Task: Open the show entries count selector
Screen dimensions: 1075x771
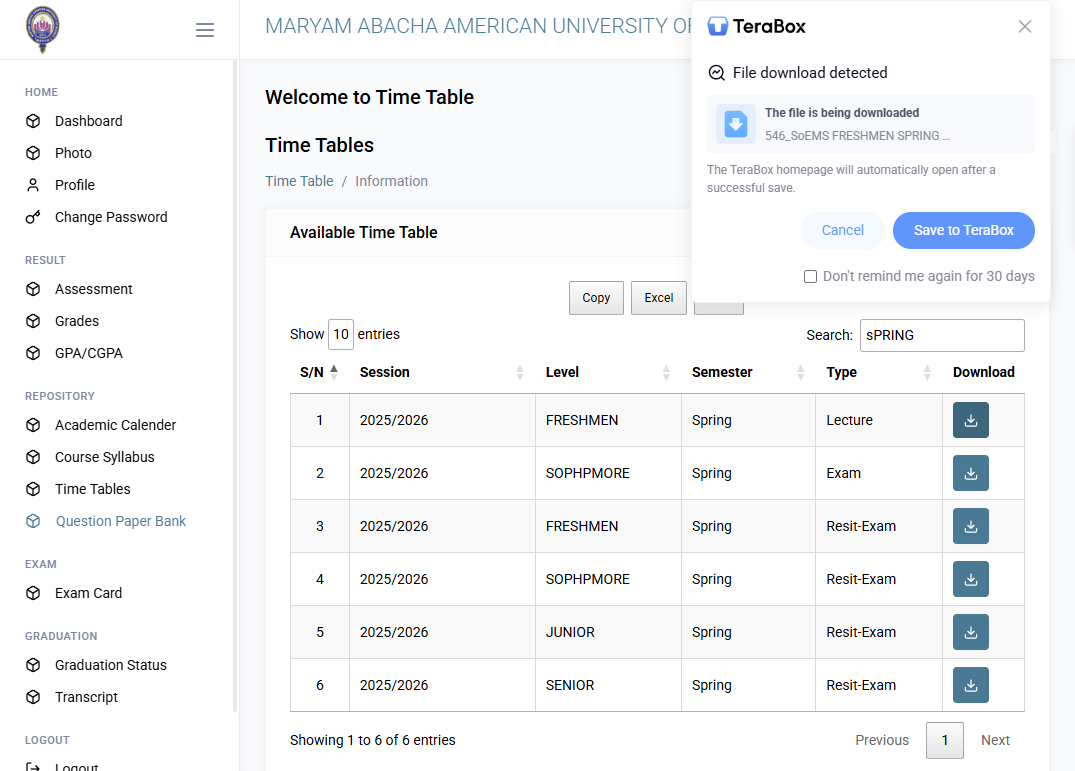Action: (341, 334)
